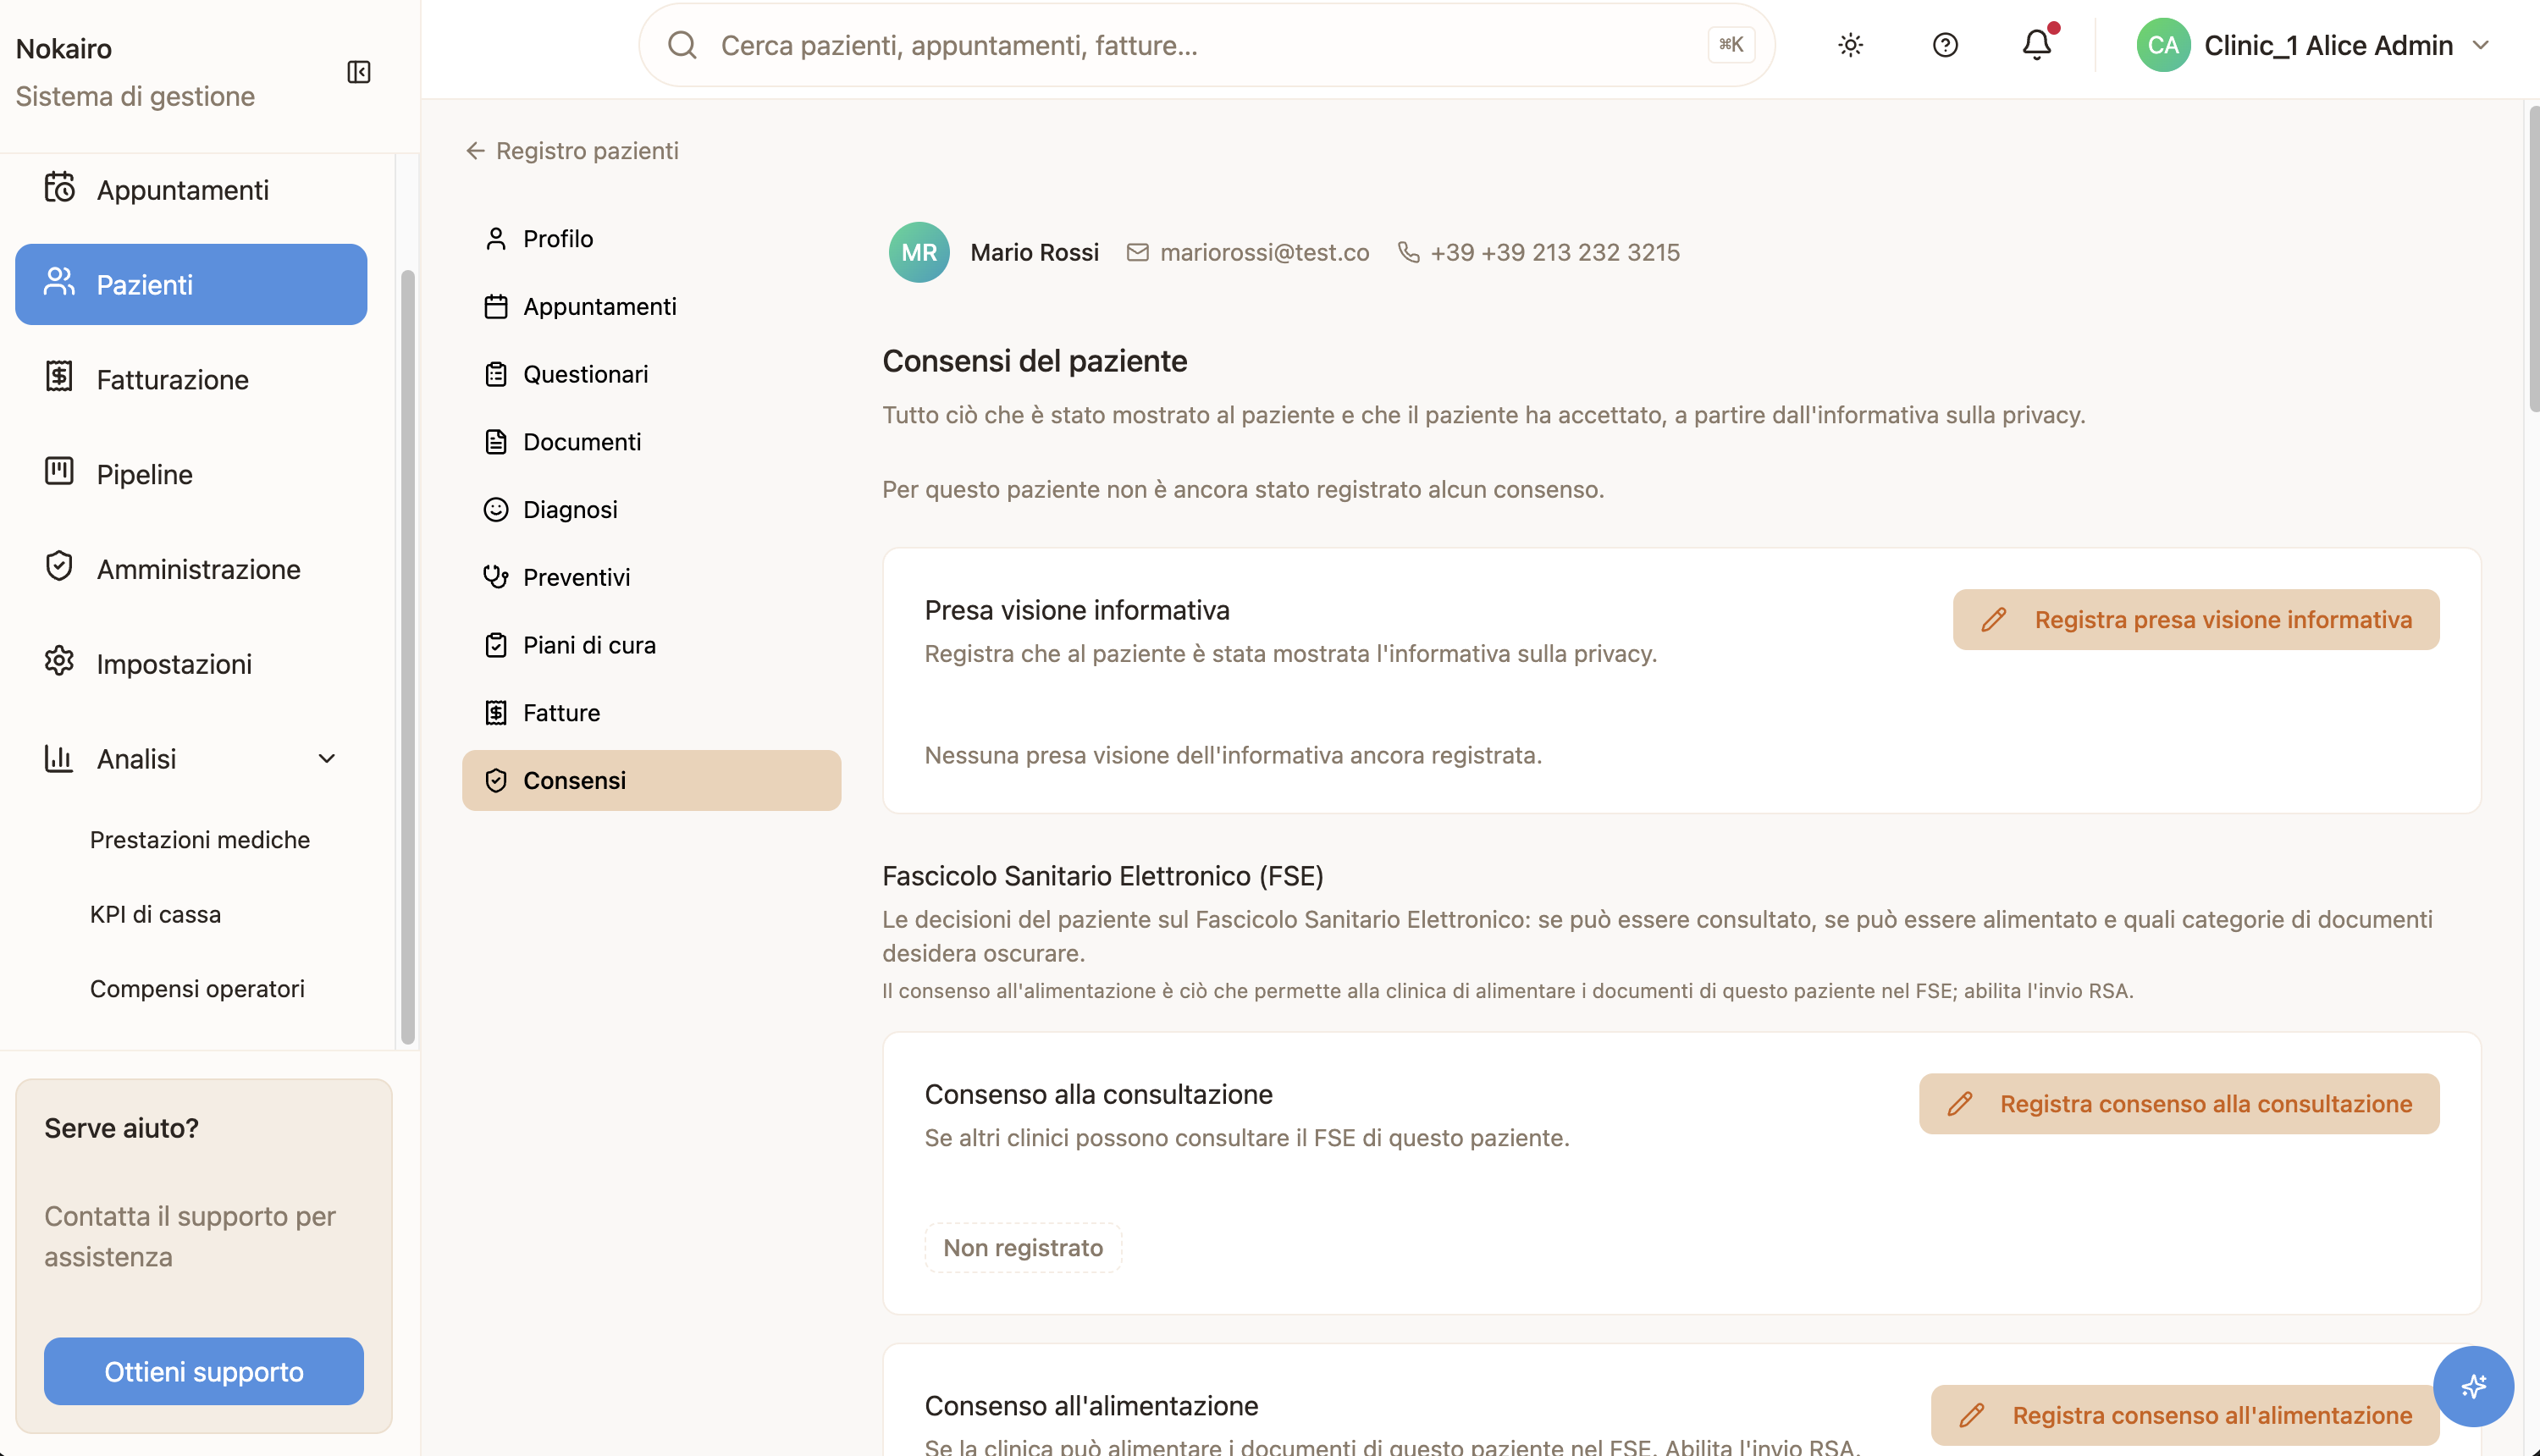Click Registra presa visione informativa
2540x1456 pixels.
[2196, 619]
